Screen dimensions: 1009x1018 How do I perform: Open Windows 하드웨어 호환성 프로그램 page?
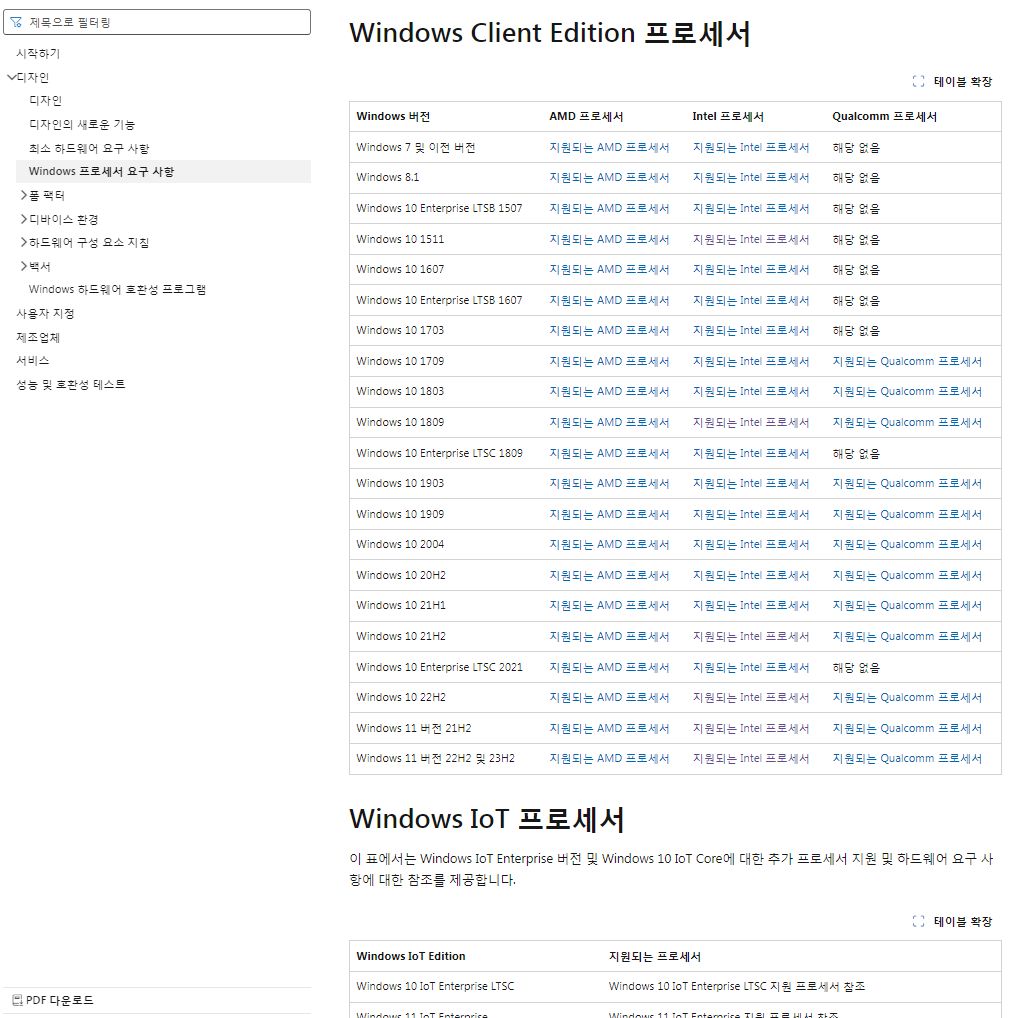click(x=118, y=290)
